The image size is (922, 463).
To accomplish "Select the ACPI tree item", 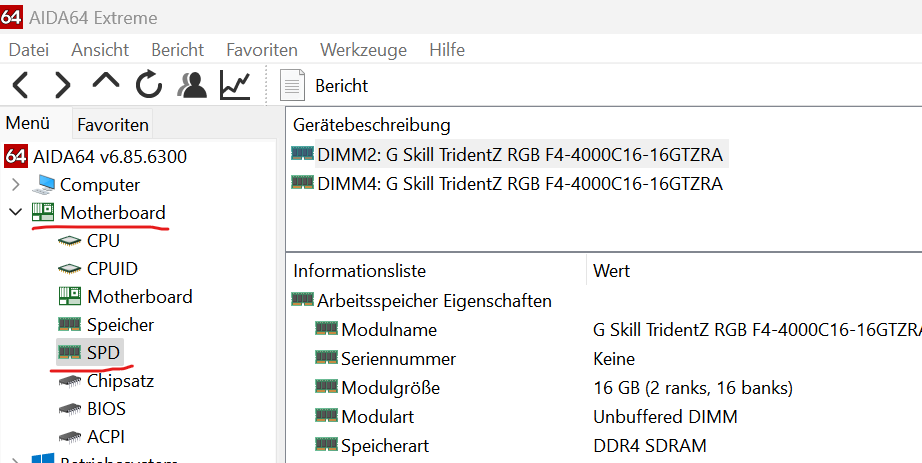I will point(106,437).
